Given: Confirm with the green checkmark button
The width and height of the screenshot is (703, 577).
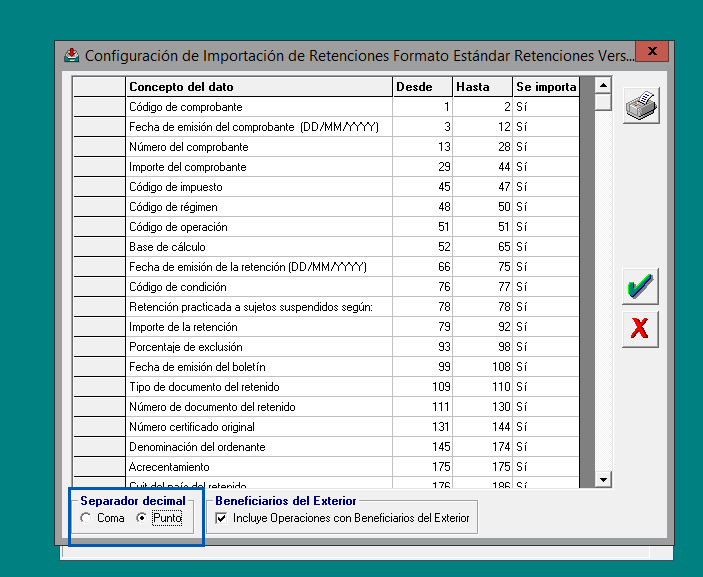Looking at the screenshot, I should tap(640, 287).
